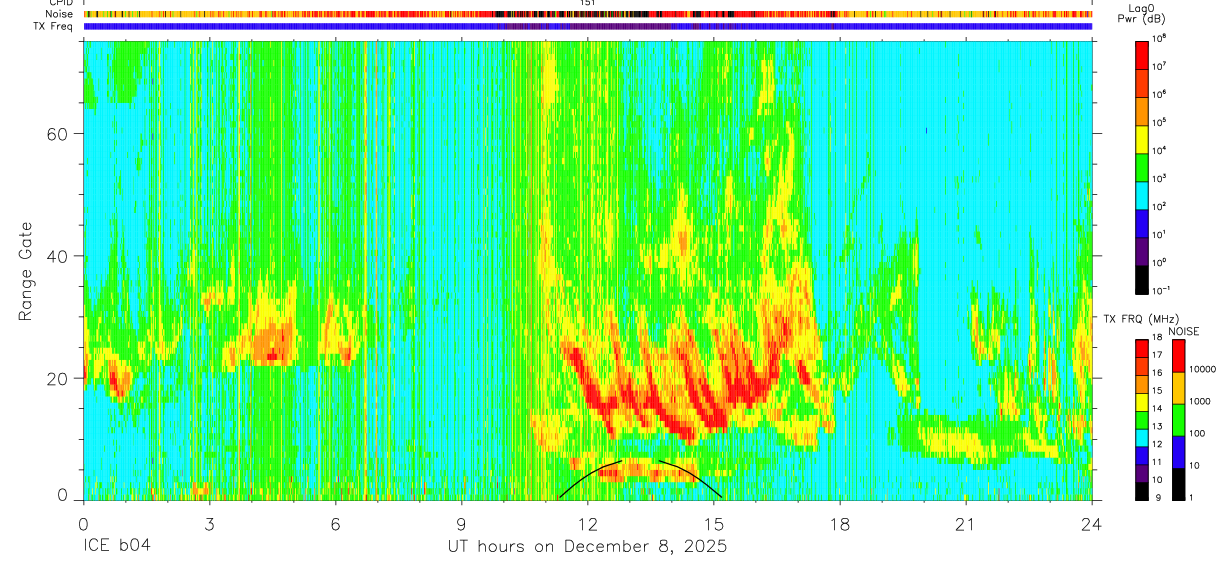Click the '17' label in the TX FRQ legend
Image resolution: width=1228 pixels, height=567 pixels.
1158,356
